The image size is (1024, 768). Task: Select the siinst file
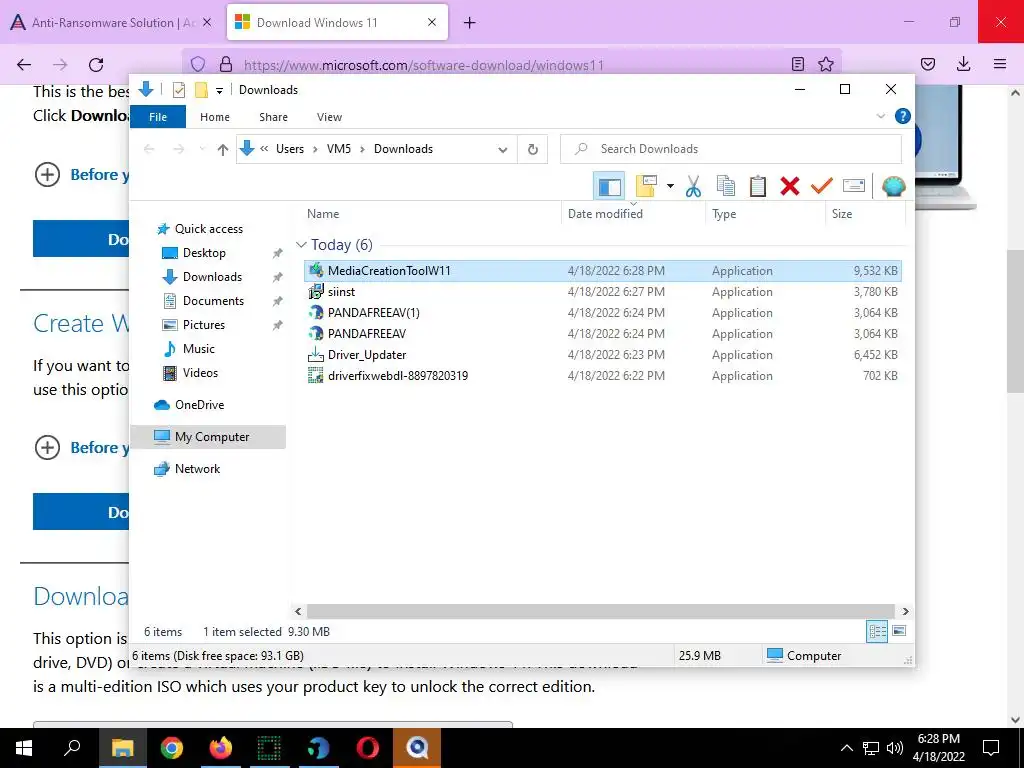(x=602, y=292)
